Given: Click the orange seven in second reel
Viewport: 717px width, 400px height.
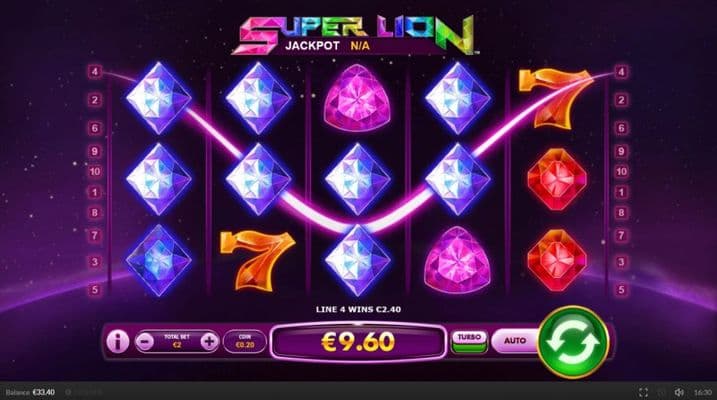Looking at the screenshot, I should pyautogui.click(x=257, y=261).
